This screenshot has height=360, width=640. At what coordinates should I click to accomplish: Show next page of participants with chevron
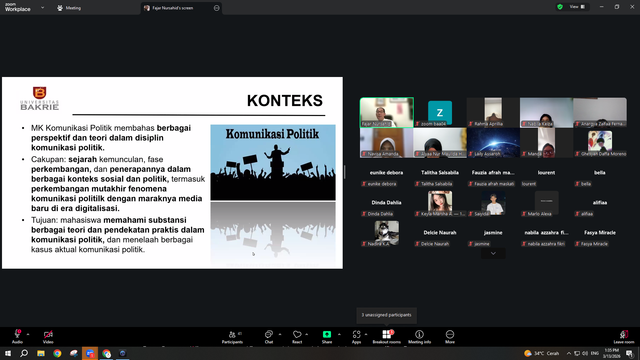493,253
